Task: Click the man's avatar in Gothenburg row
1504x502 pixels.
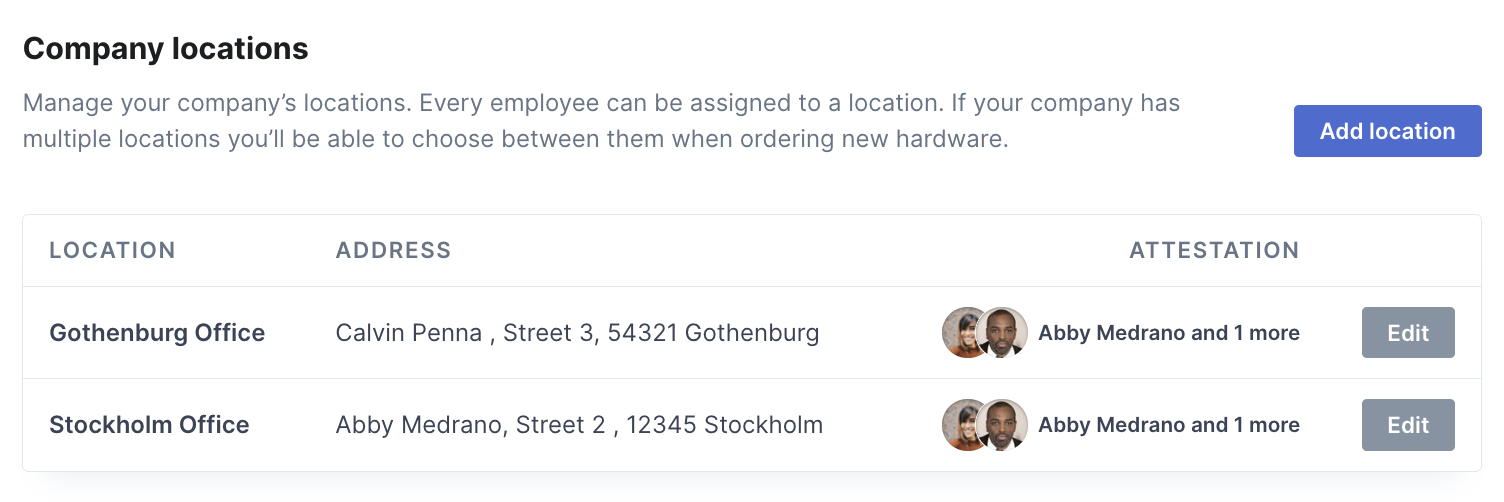Action: [x=1003, y=333]
